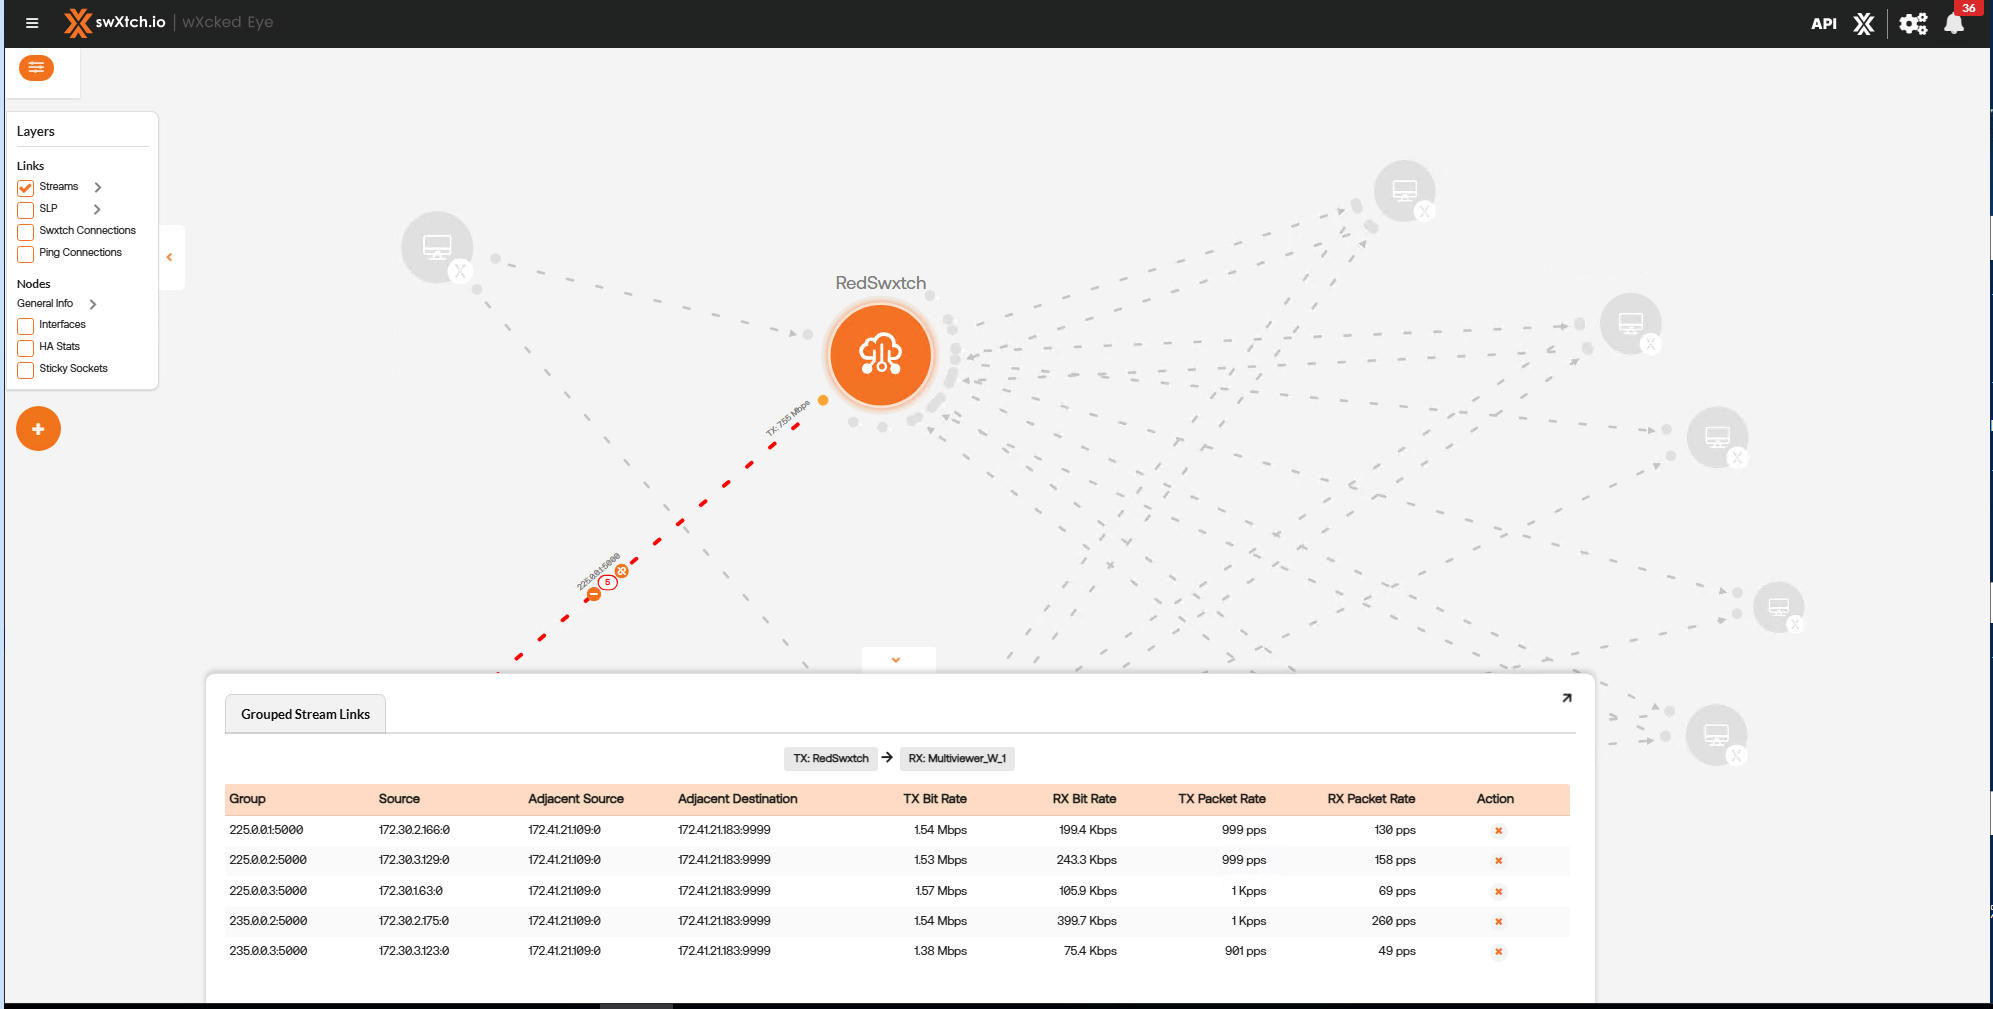The image size is (1993, 1009).
Task: Open the hamburger navigation menu
Action: pos(32,23)
